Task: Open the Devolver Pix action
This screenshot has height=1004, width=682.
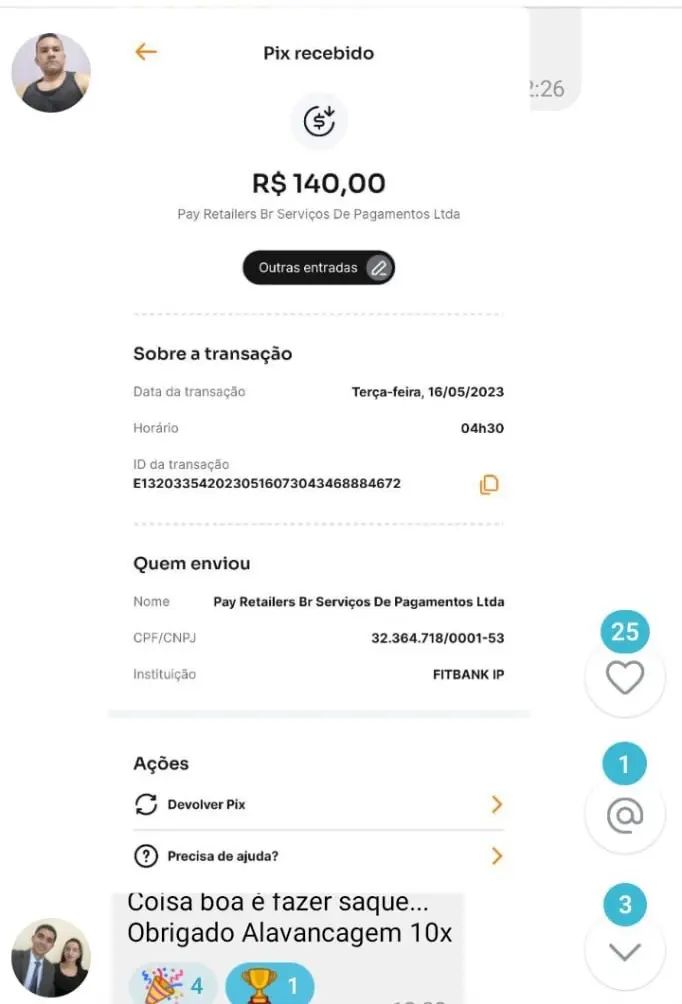Action: 207,805
